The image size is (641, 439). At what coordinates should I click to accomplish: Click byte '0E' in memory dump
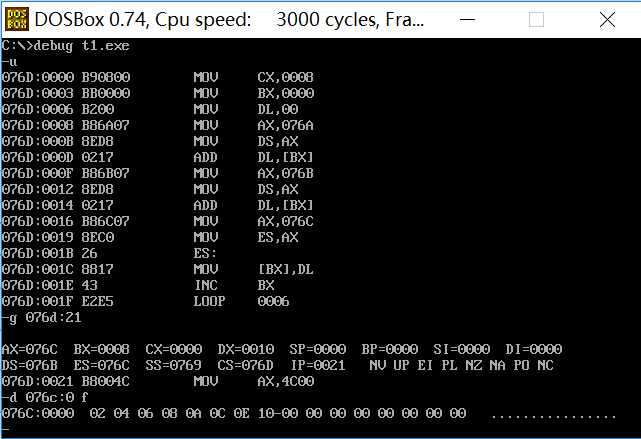point(241,413)
